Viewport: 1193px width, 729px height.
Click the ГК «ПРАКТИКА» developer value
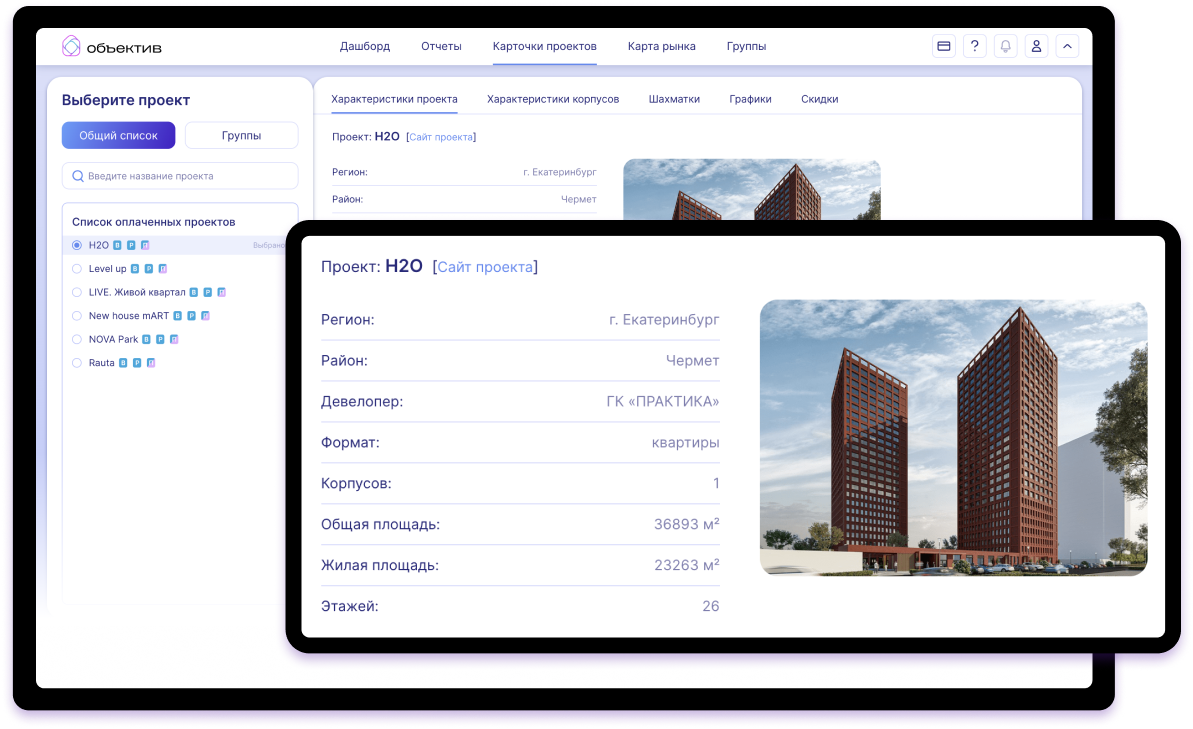[x=663, y=402]
